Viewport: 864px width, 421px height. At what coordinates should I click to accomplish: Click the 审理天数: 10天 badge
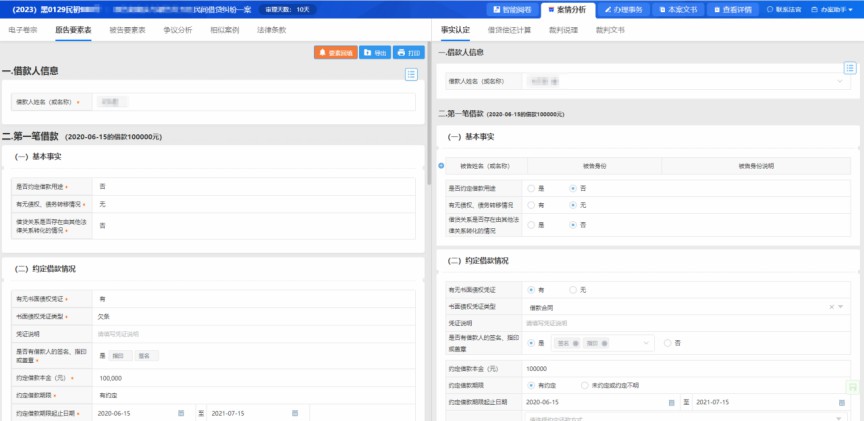(x=288, y=9)
